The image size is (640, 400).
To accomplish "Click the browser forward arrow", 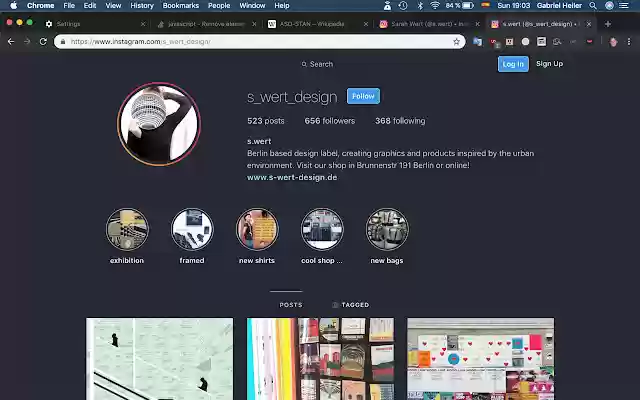I will (x=27, y=42).
